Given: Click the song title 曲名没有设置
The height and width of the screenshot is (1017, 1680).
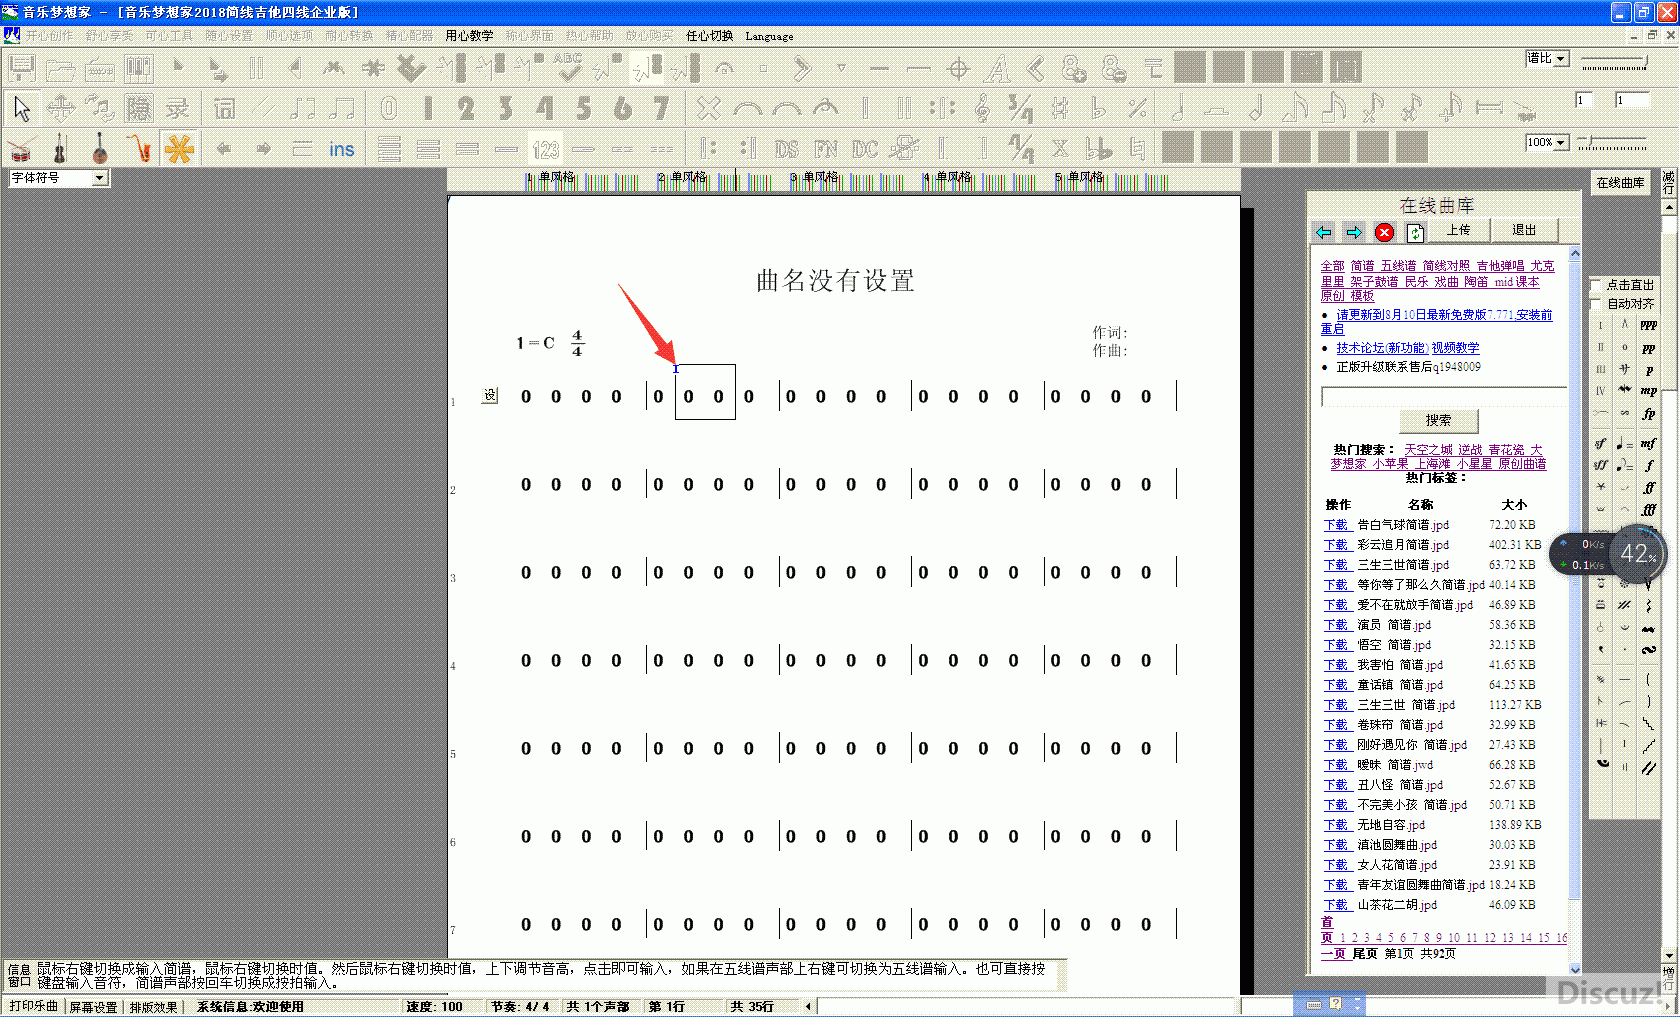Looking at the screenshot, I should click(835, 281).
